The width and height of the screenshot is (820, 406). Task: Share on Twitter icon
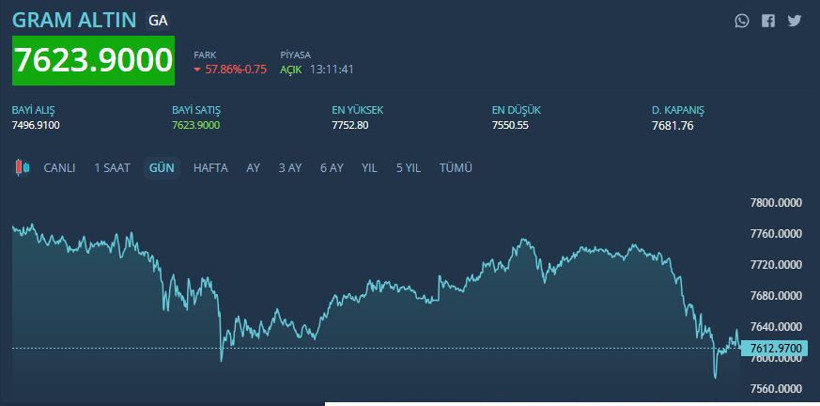click(794, 20)
